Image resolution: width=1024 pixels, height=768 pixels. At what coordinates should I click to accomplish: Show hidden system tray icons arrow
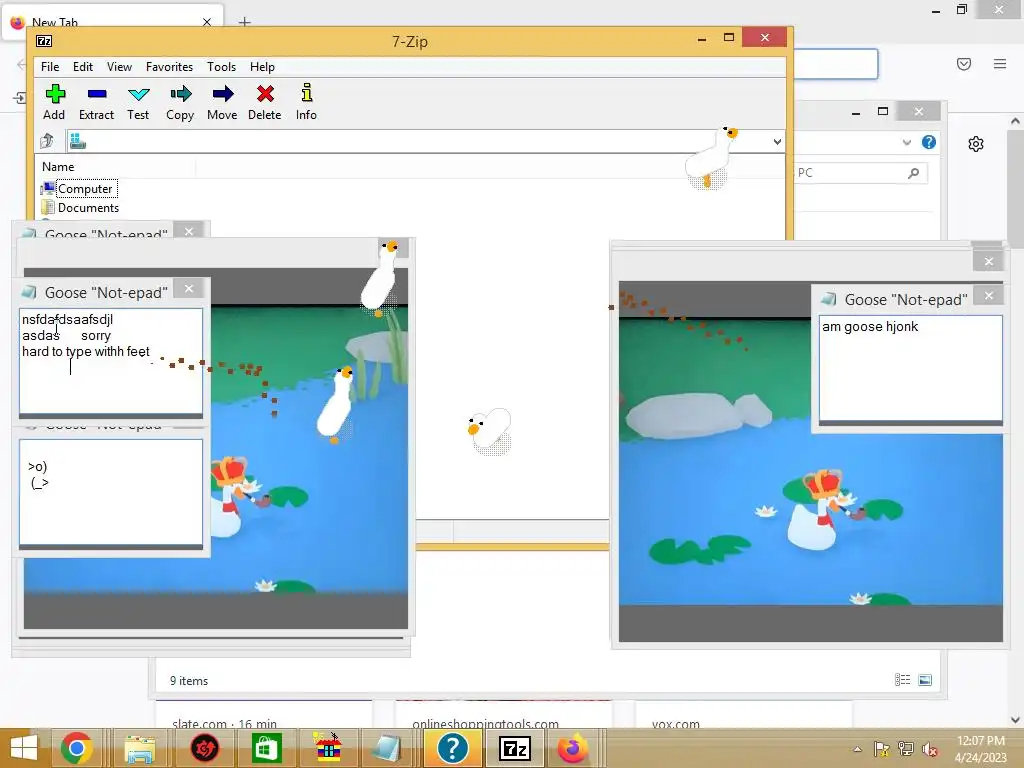pos(857,749)
